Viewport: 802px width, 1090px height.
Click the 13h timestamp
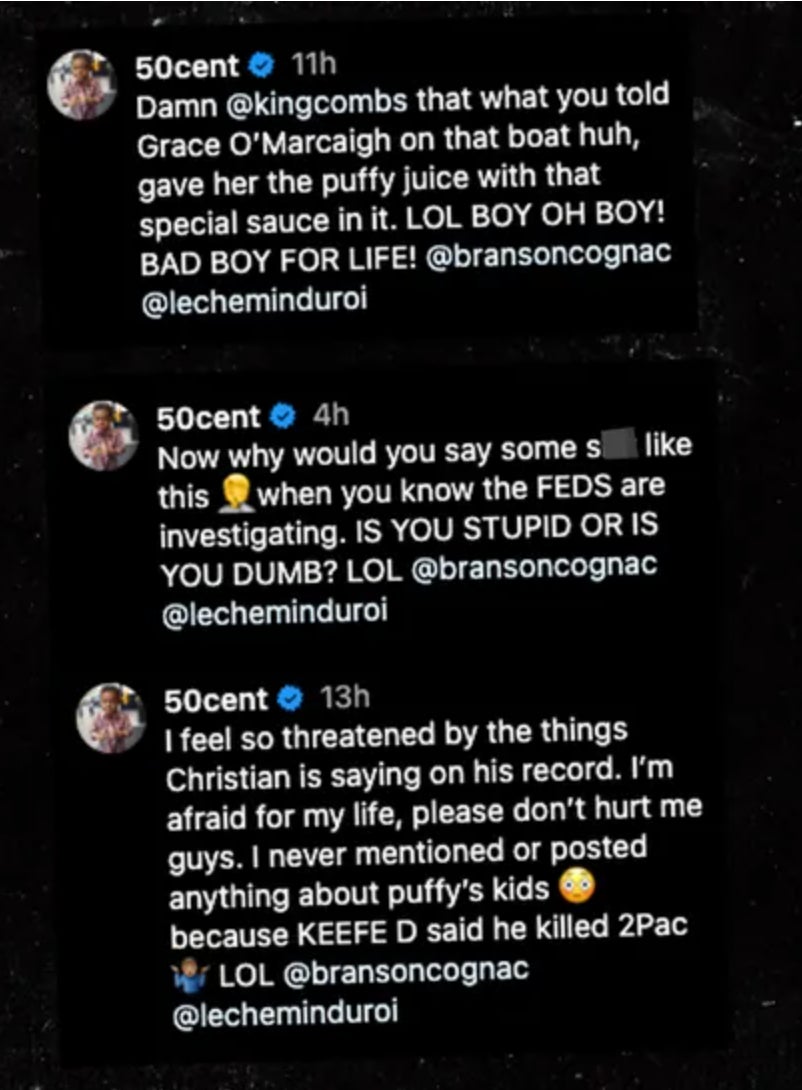click(x=343, y=698)
